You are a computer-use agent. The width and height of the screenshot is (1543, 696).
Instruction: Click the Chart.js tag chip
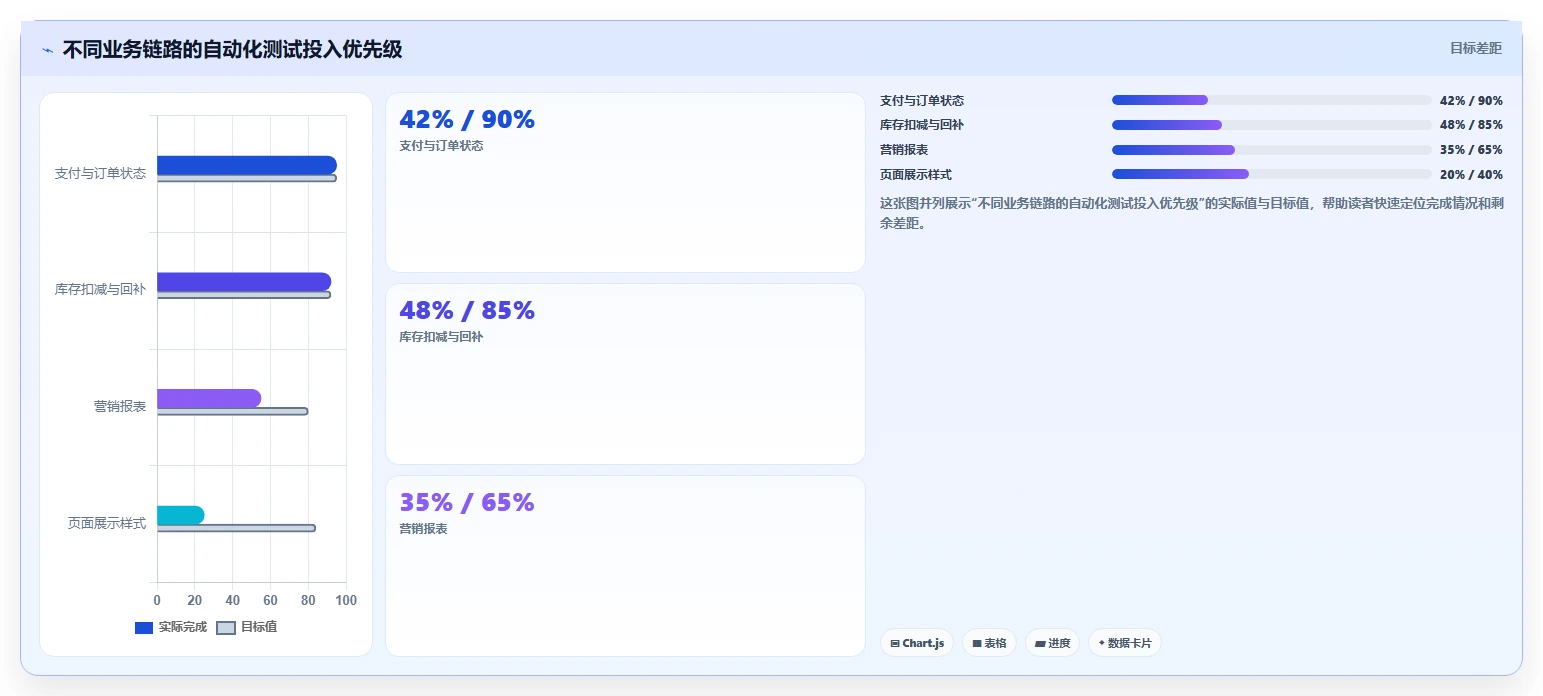917,643
